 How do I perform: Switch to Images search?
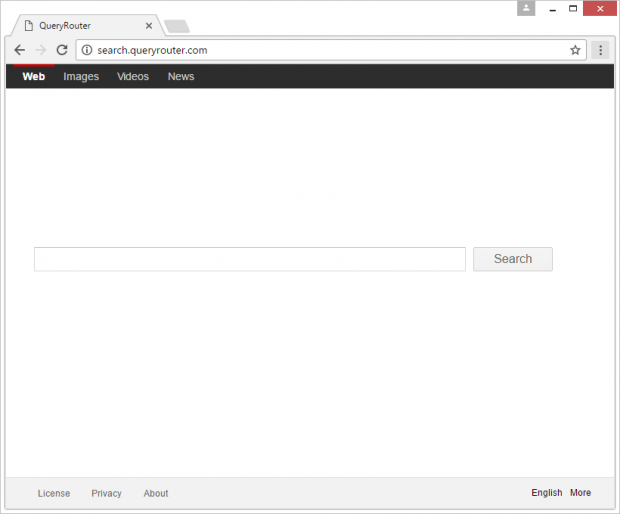click(81, 76)
